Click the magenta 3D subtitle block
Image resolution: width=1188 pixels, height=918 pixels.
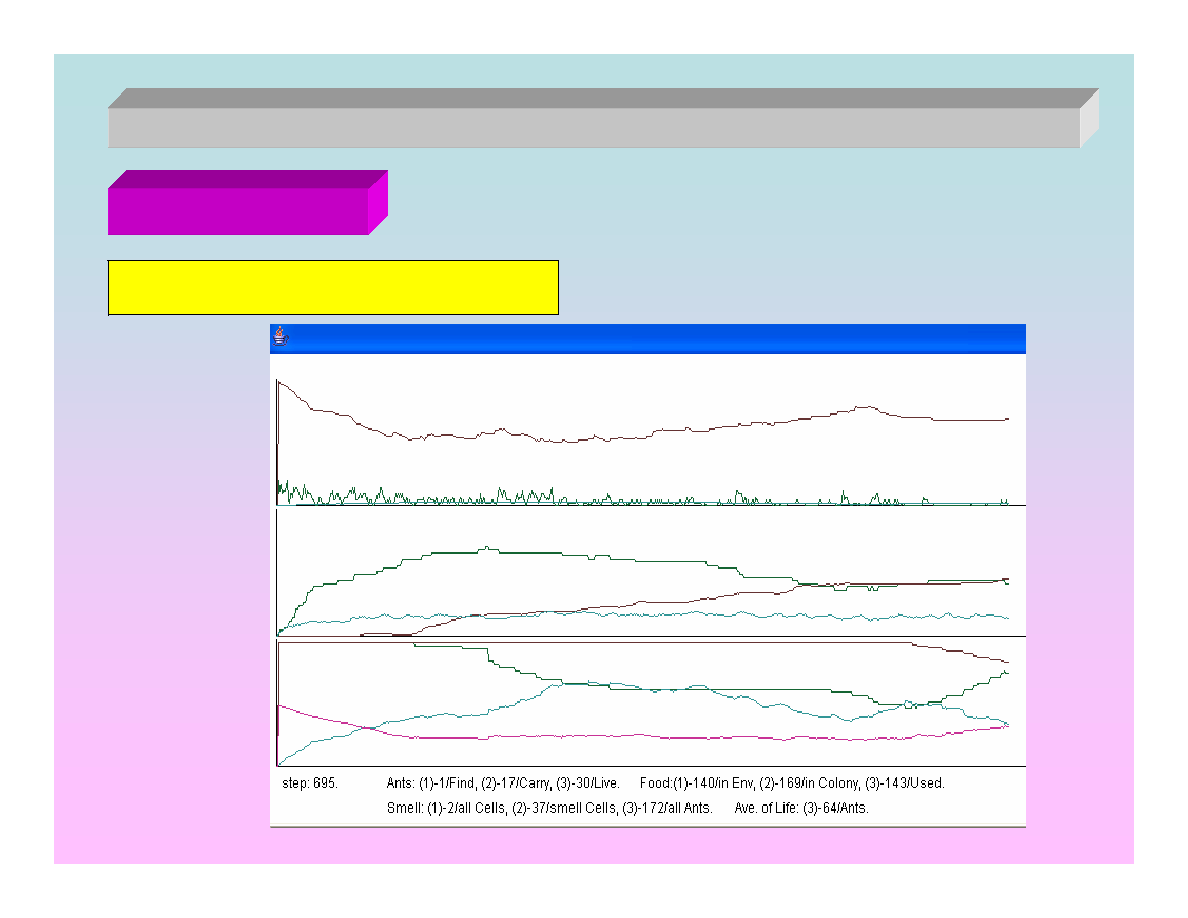click(x=238, y=211)
